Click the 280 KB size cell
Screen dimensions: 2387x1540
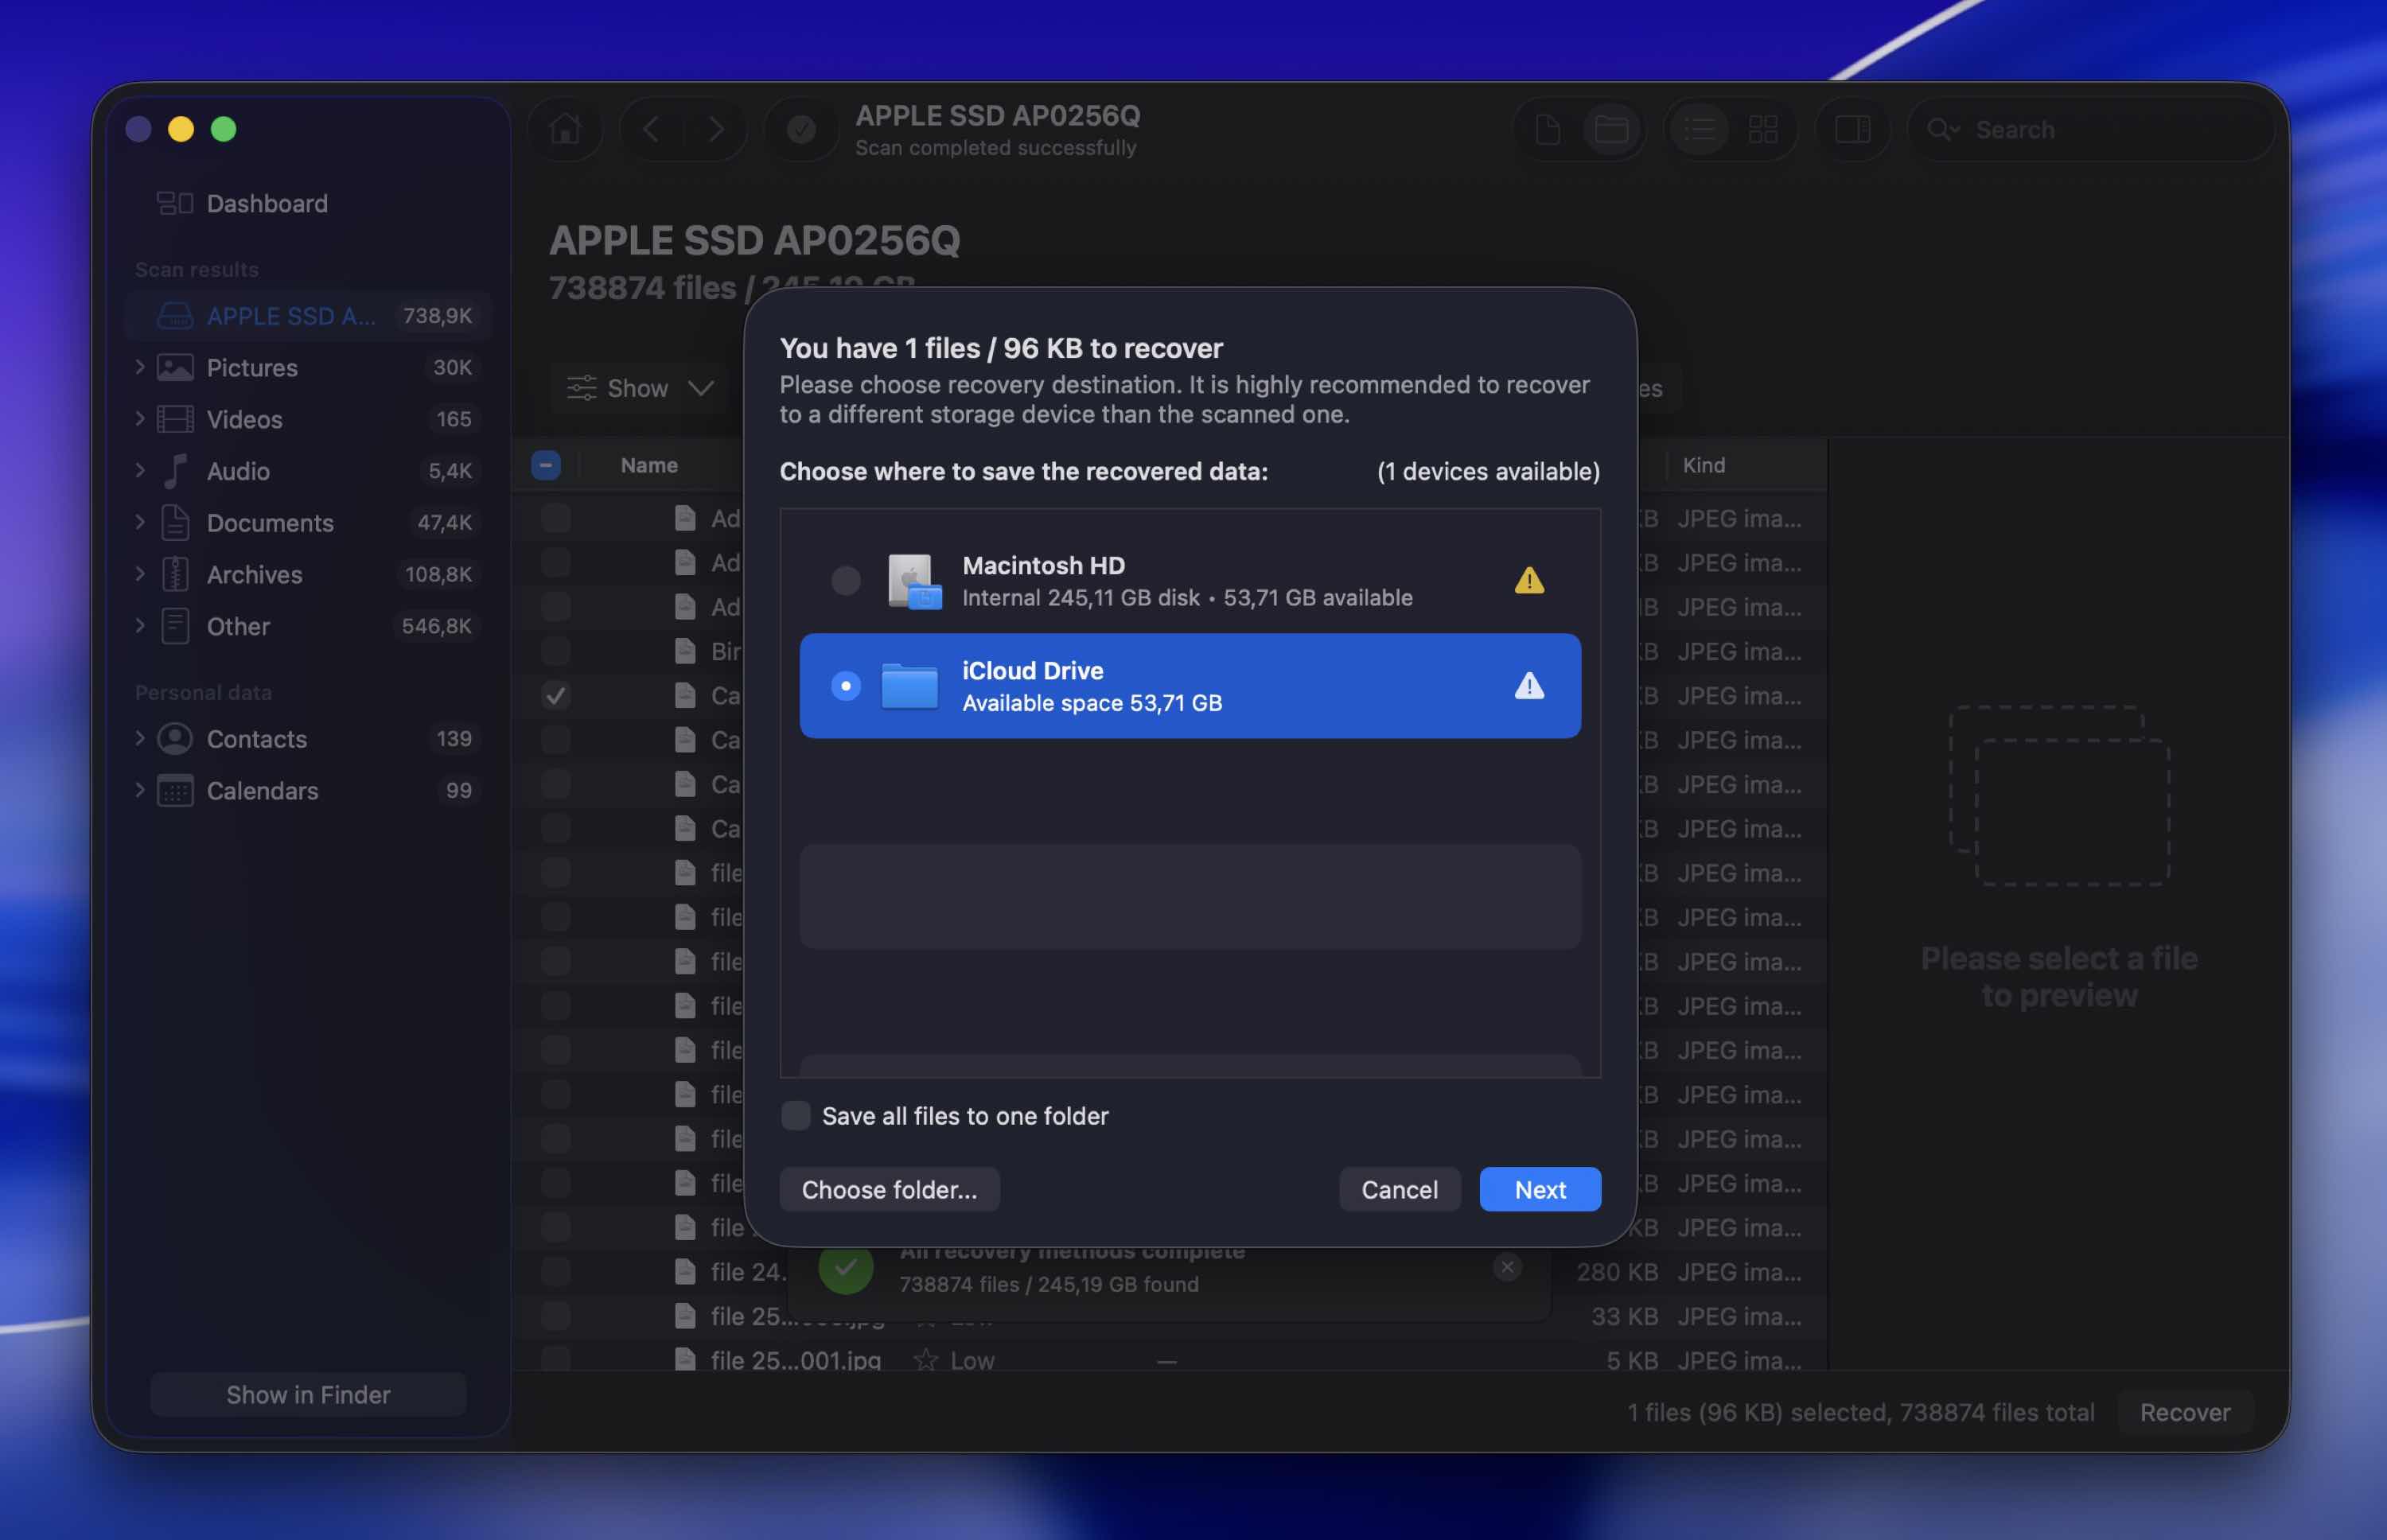pyautogui.click(x=1617, y=1271)
